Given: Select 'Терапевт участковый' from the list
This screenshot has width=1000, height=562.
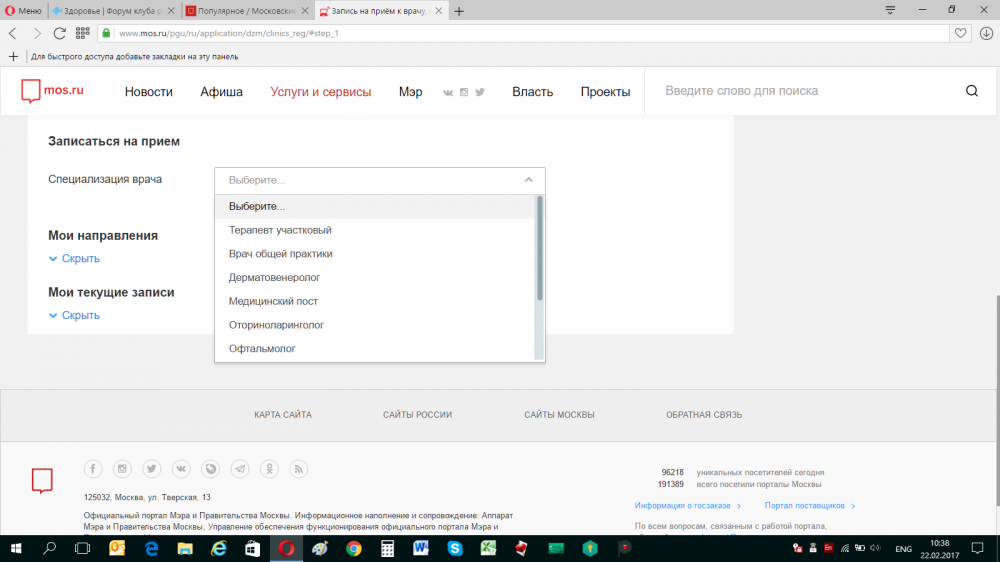Looking at the screenshot, I should (280, 230).
